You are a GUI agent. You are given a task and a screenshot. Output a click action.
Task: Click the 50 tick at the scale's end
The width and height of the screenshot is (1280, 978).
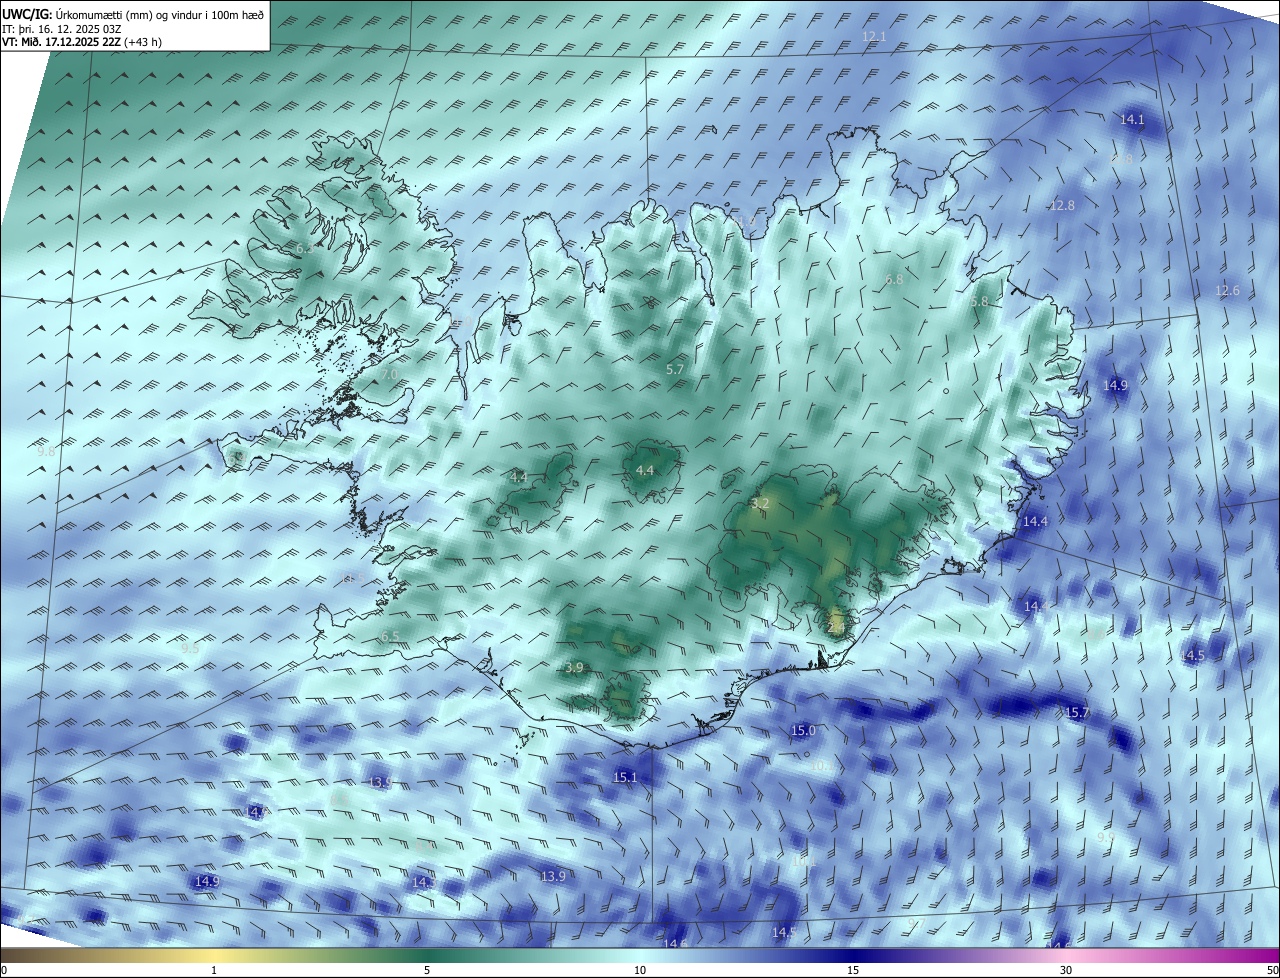tap(1272, 970)
